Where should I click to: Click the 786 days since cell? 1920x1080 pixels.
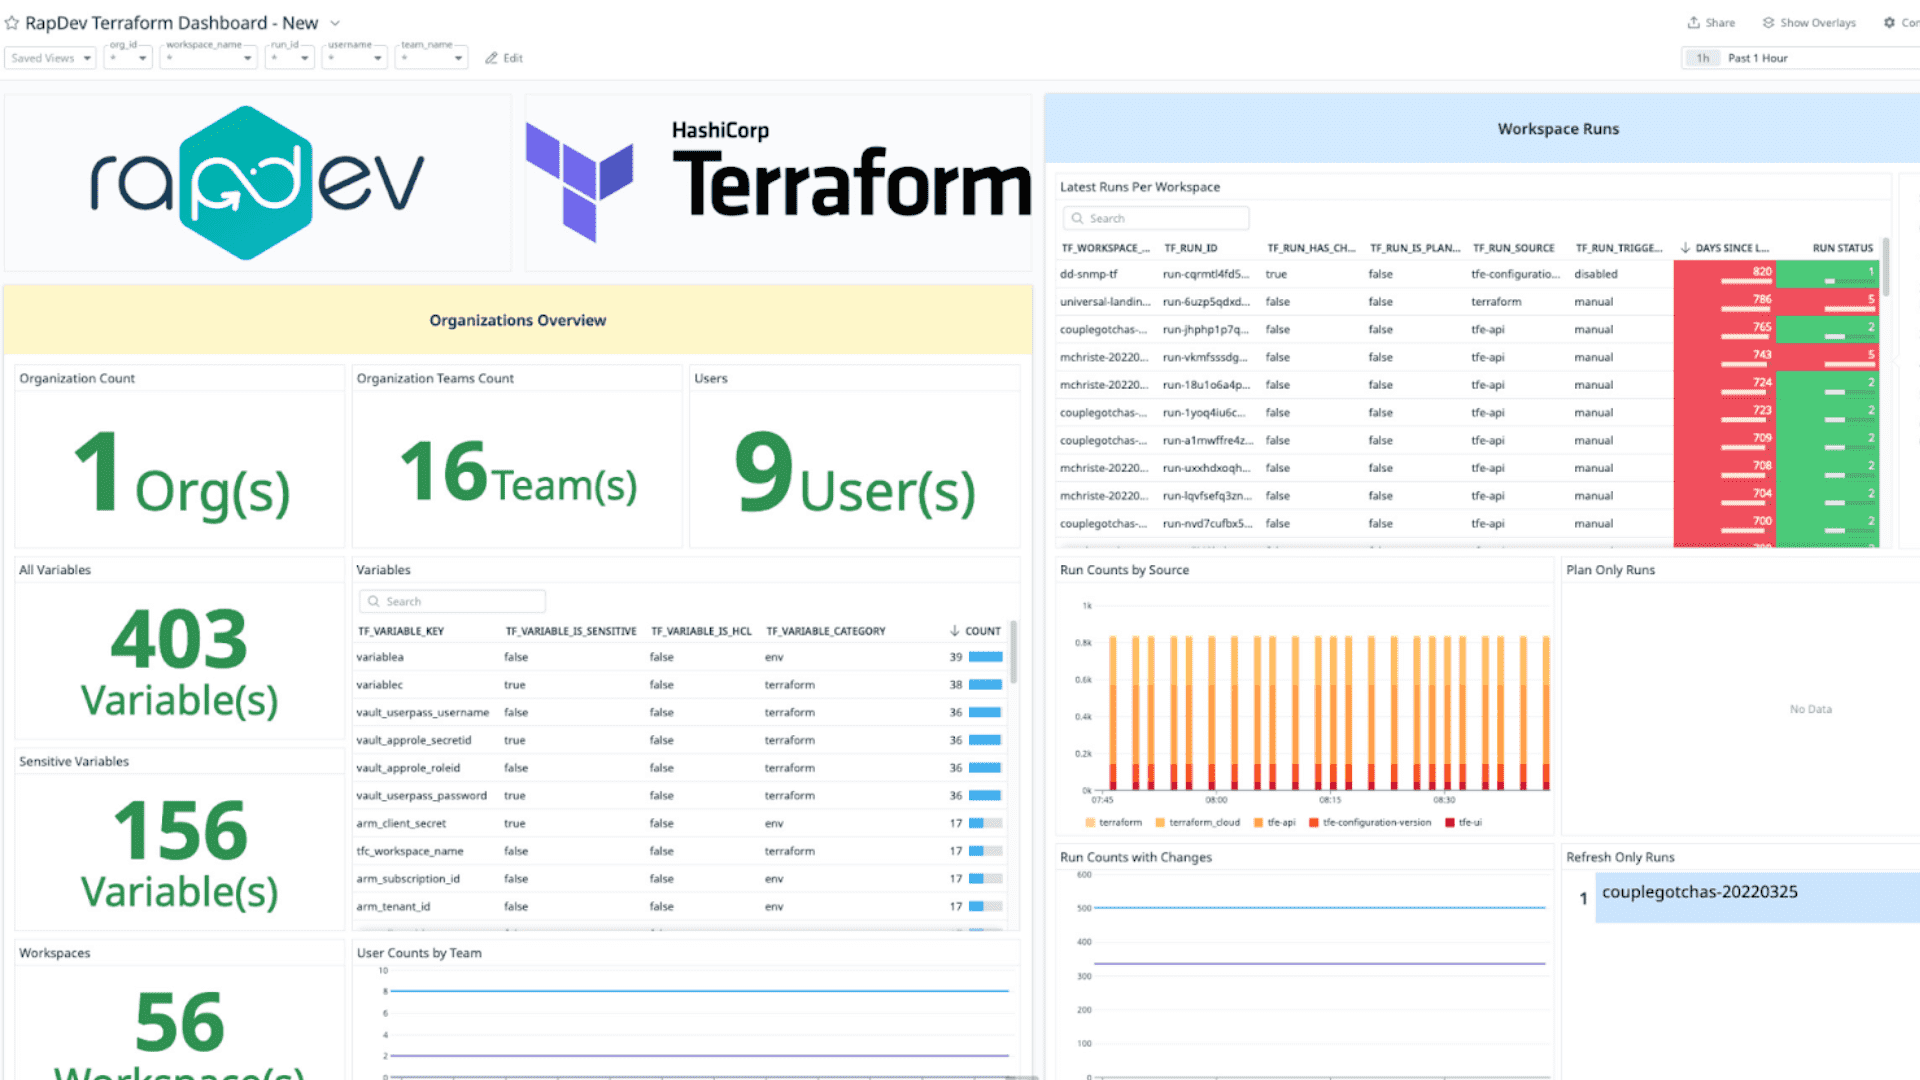1725,302
